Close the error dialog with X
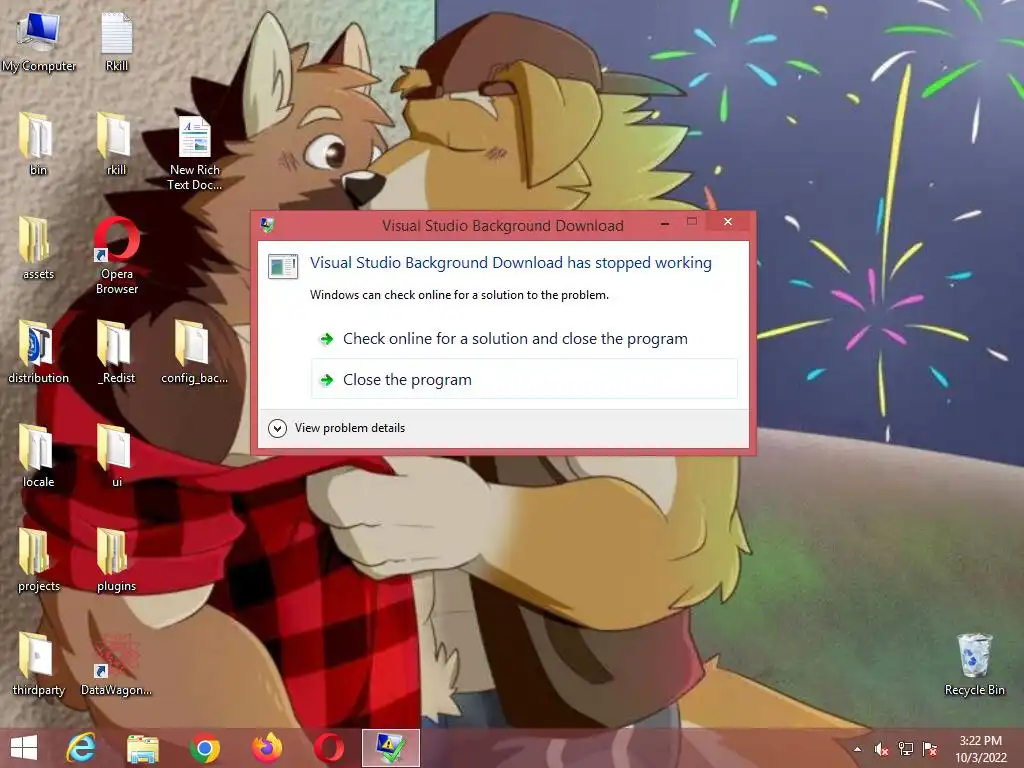Screen dimensions: 1024x768 tap(728, 222)
